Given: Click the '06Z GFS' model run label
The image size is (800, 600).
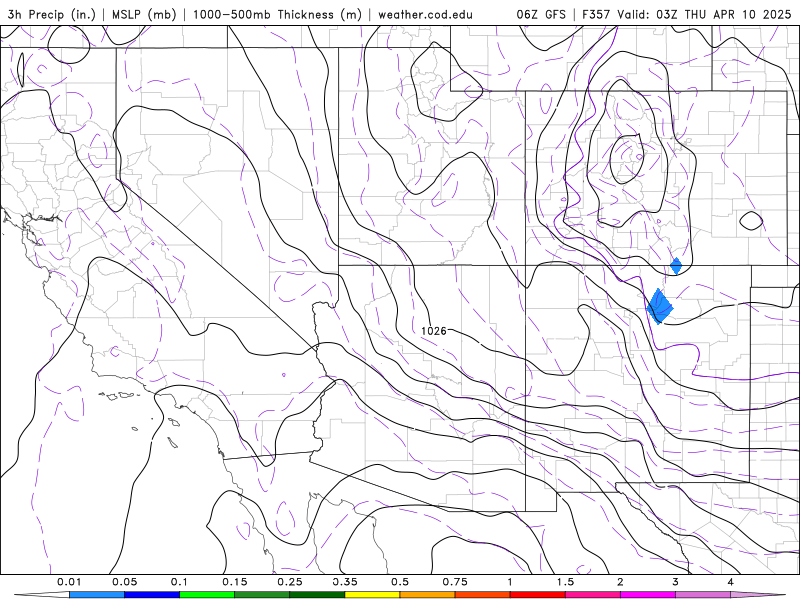Looking at the screenshot, I should point(541,14).
